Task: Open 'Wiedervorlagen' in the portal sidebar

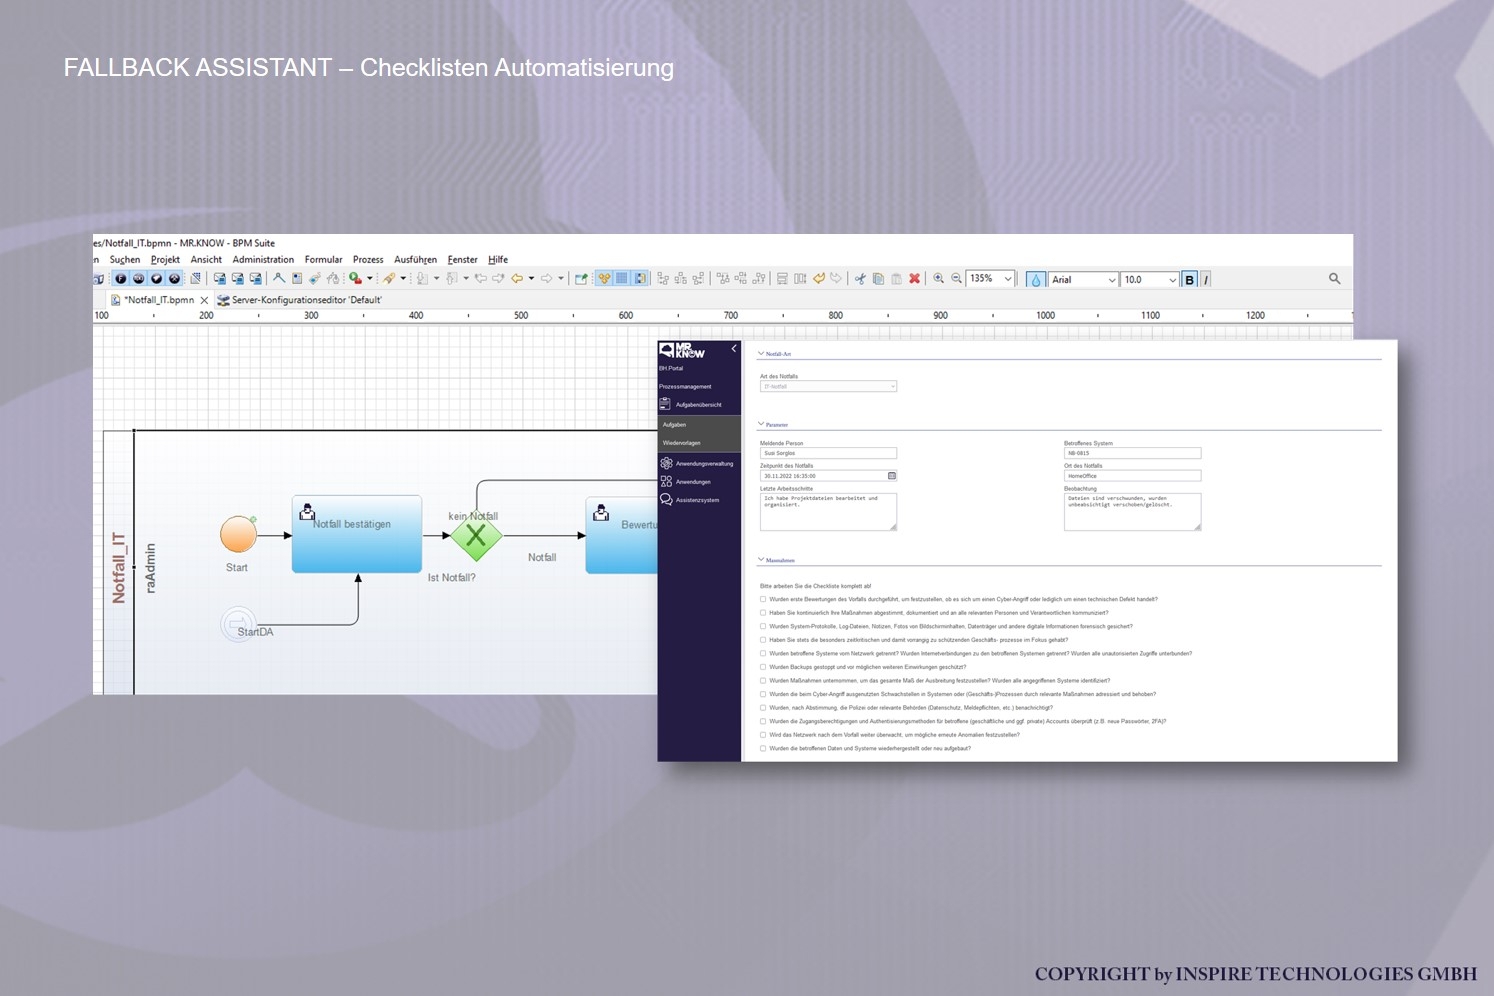Action: coord(700,443)
